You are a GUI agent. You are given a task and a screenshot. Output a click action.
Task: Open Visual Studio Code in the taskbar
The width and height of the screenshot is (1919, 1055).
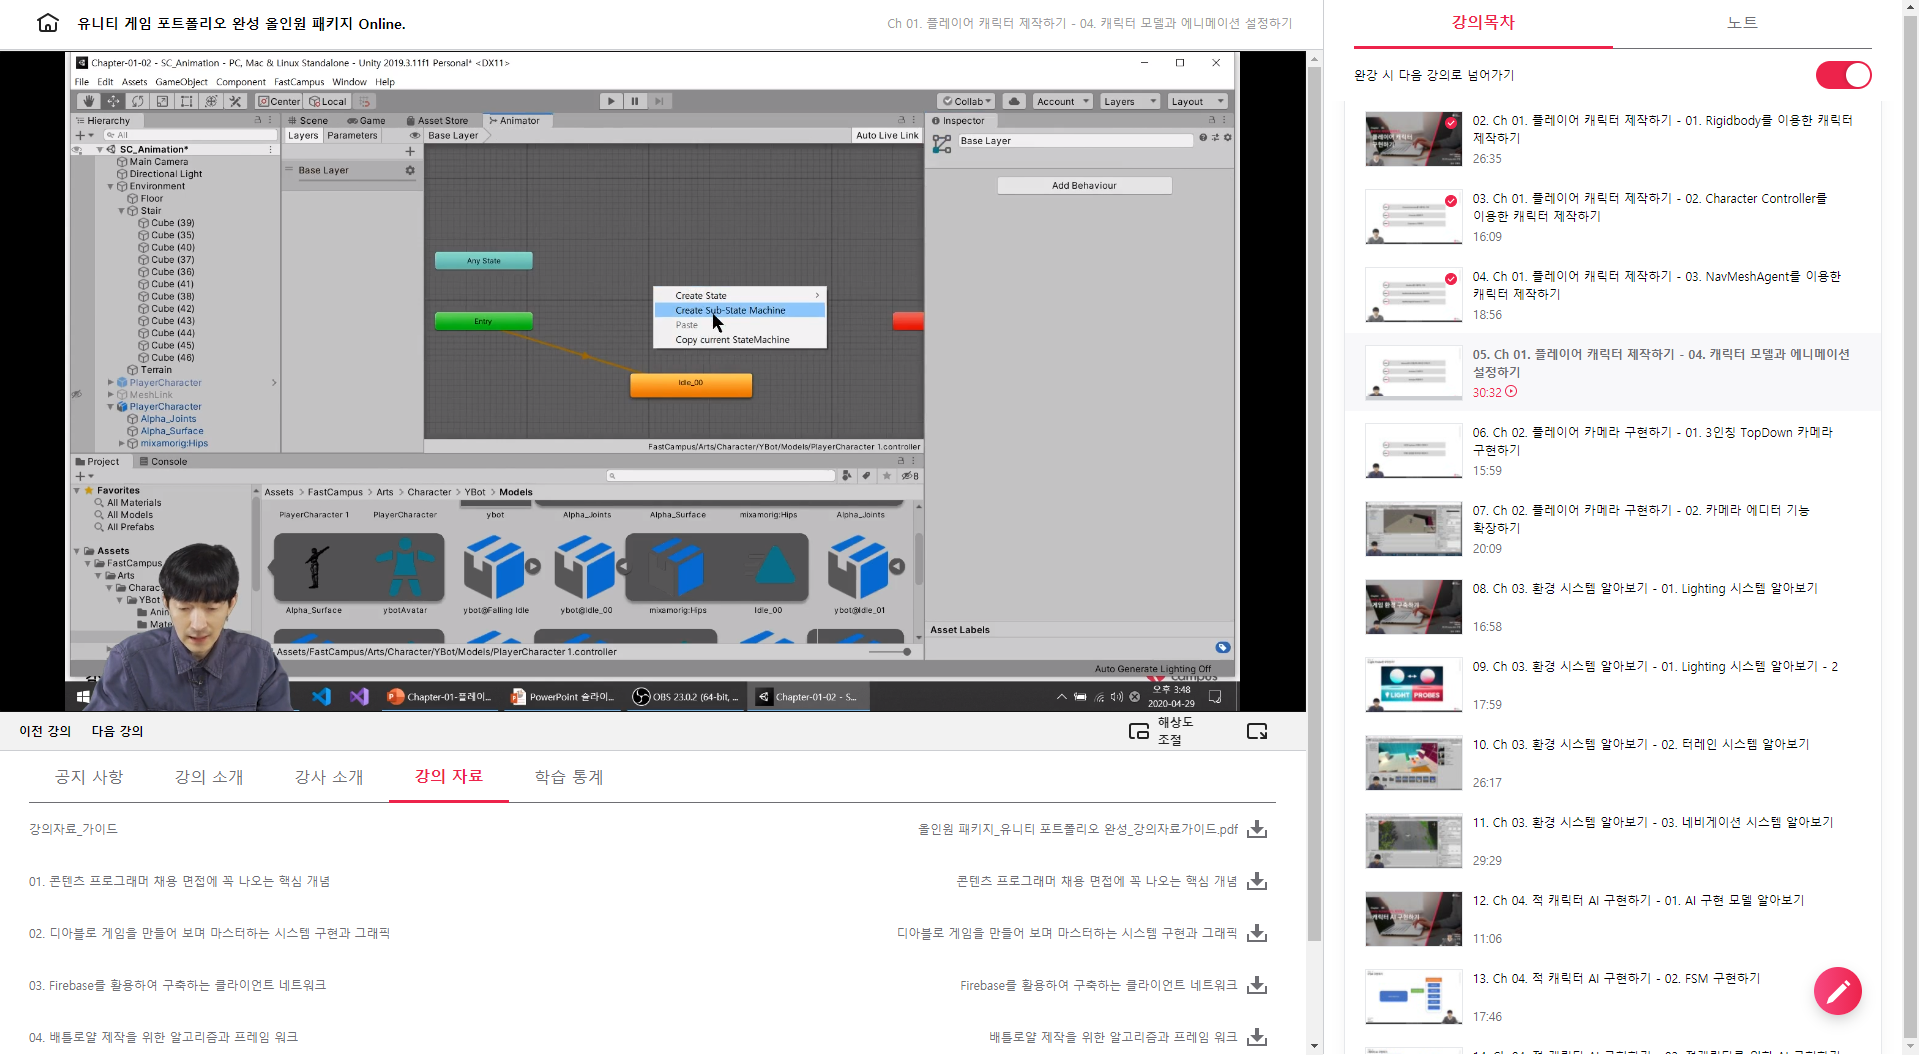(x=321, y=696)
